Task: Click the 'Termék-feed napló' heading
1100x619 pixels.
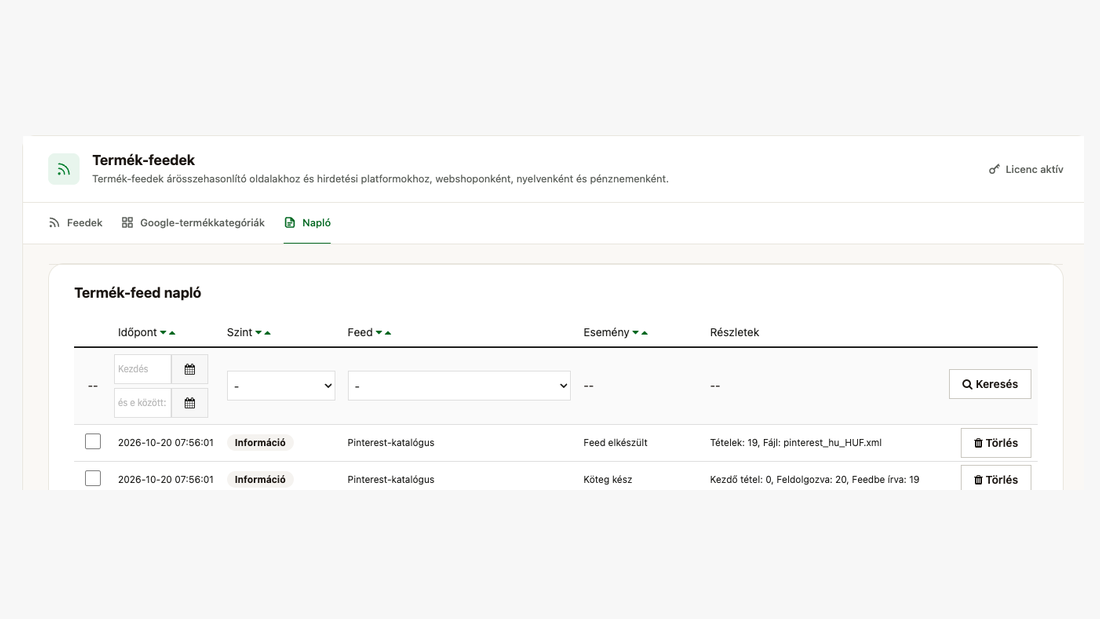Action: [138, 293]
